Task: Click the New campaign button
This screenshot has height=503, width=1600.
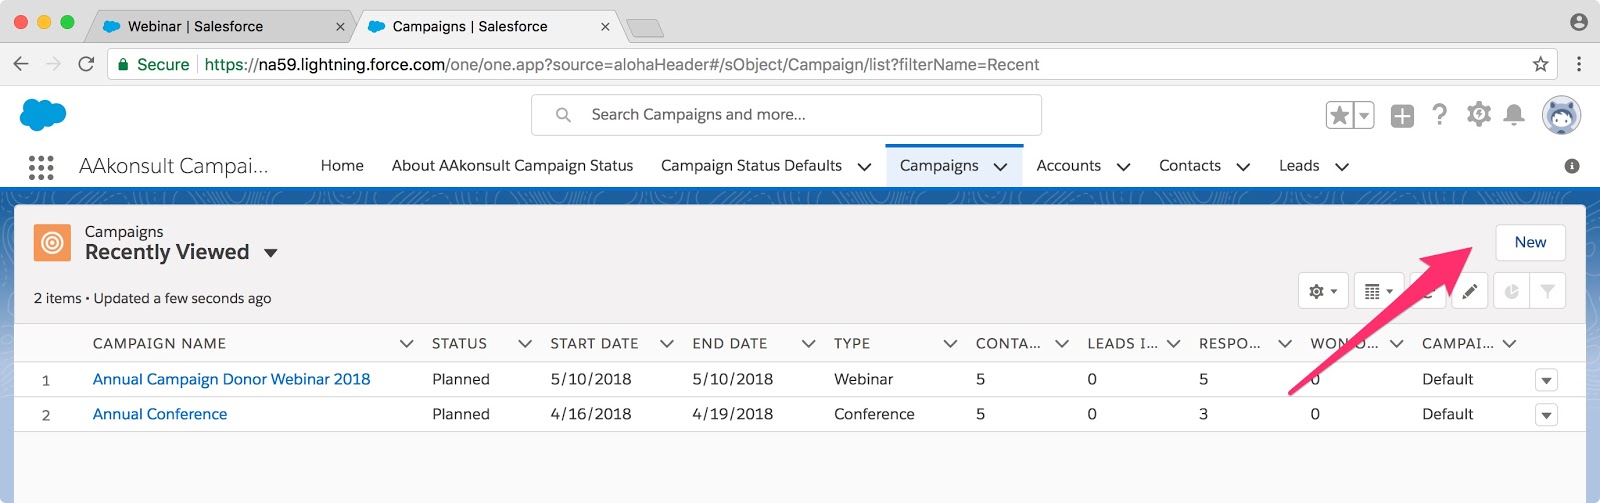Action: point(1530,242)
